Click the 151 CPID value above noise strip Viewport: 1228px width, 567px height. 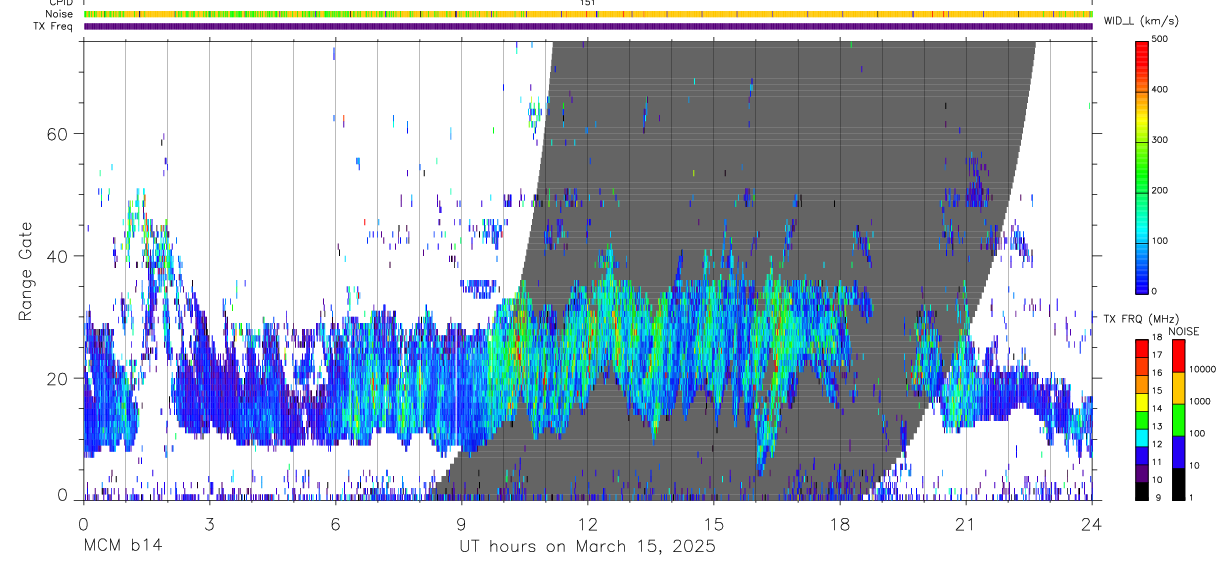click(587, 3)
